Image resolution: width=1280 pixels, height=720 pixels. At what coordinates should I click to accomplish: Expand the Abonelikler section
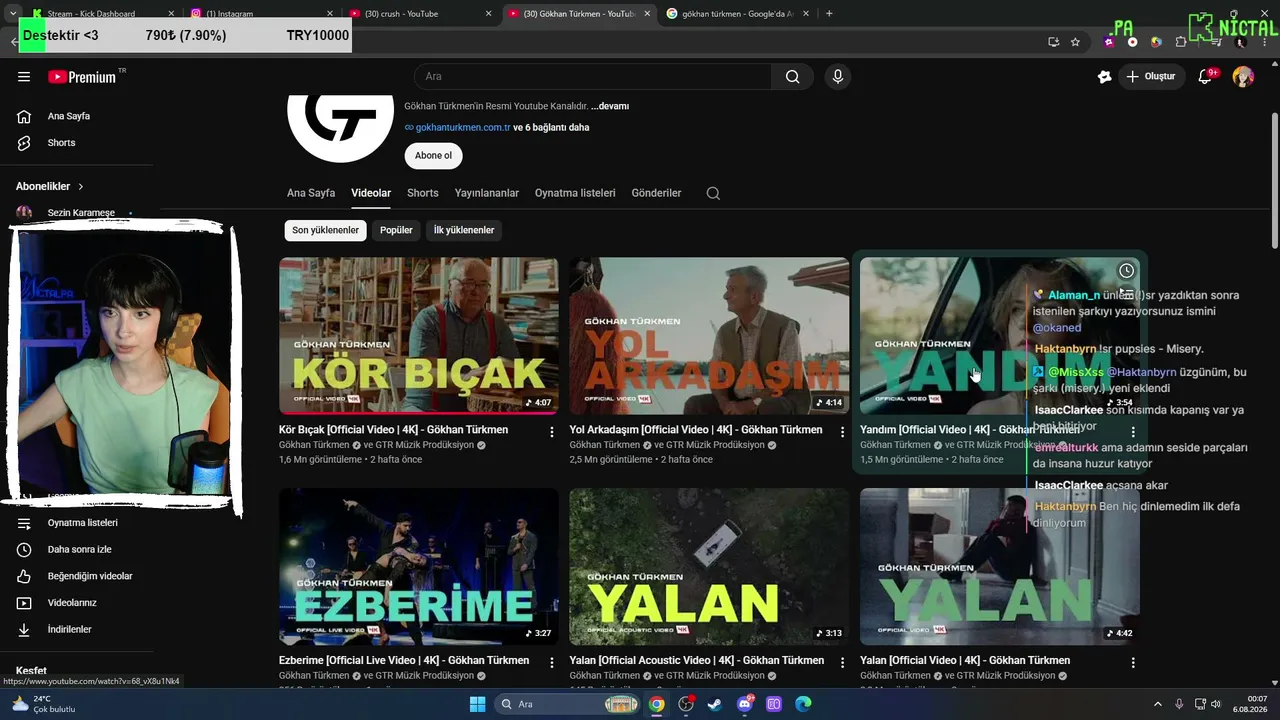click(x=50, y=186)
